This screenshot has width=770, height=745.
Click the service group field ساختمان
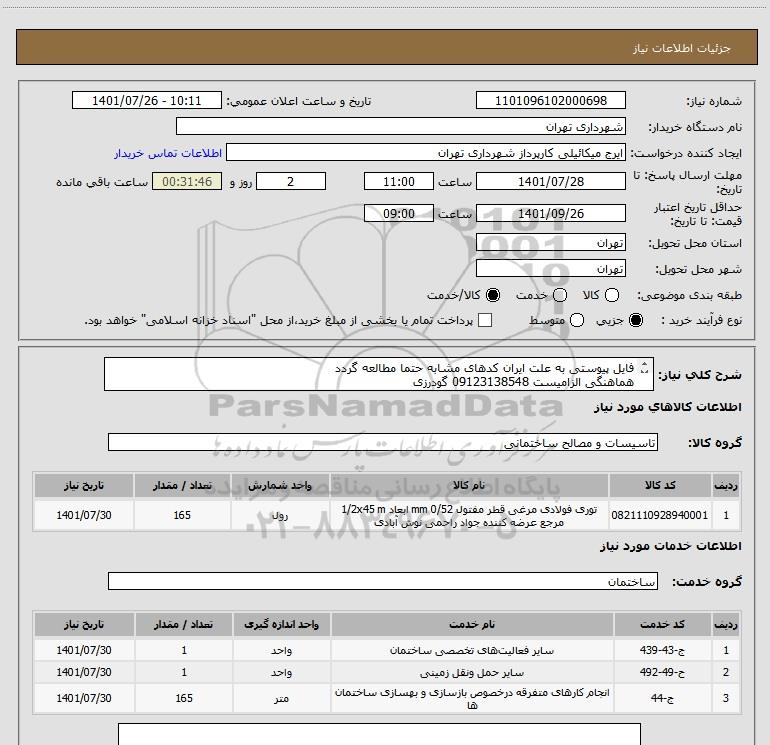[383, 581]
